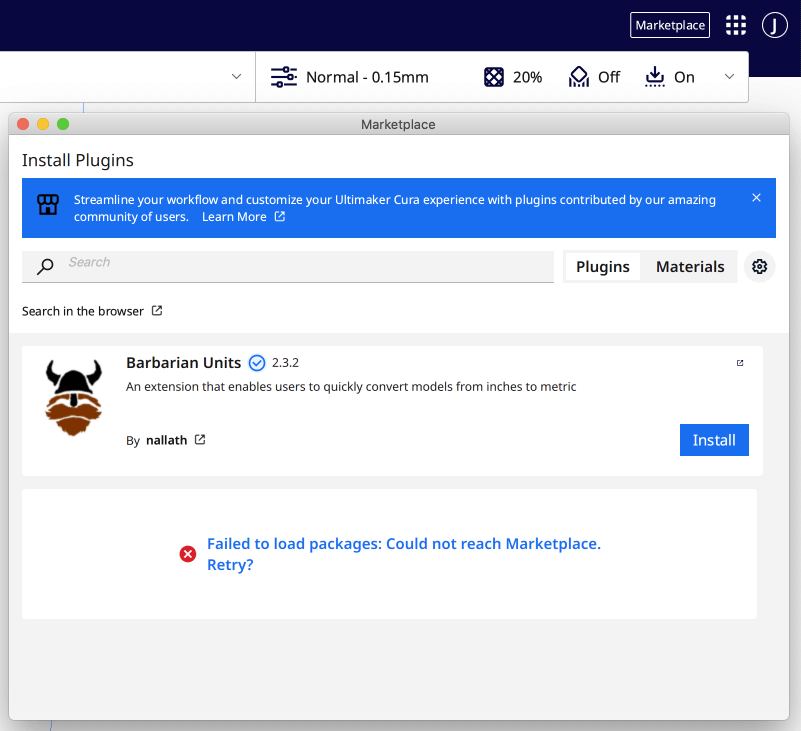801x731 pixels.
Task: Open the application switcher grid icon
Action: tap(736, 25)
